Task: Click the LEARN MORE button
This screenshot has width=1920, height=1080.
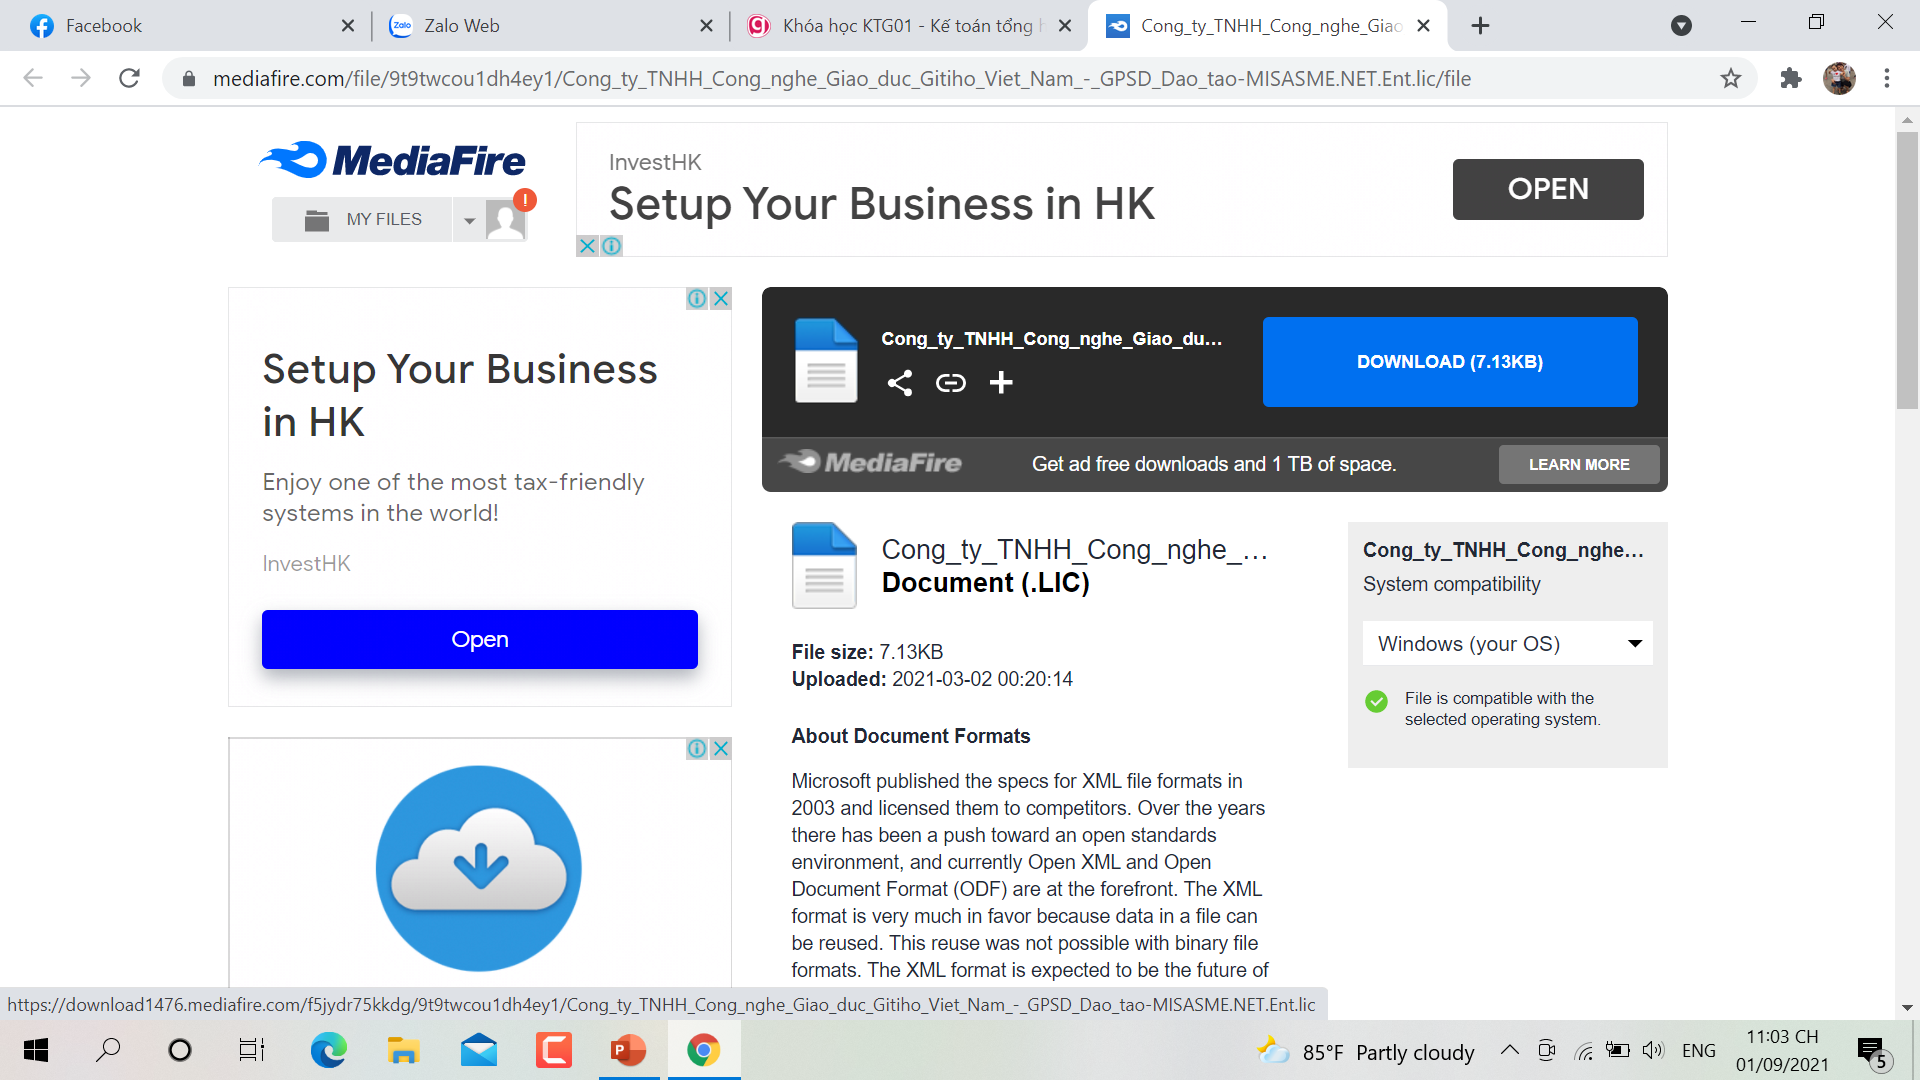Action: pyautogui.click(x=1579, y=464)
